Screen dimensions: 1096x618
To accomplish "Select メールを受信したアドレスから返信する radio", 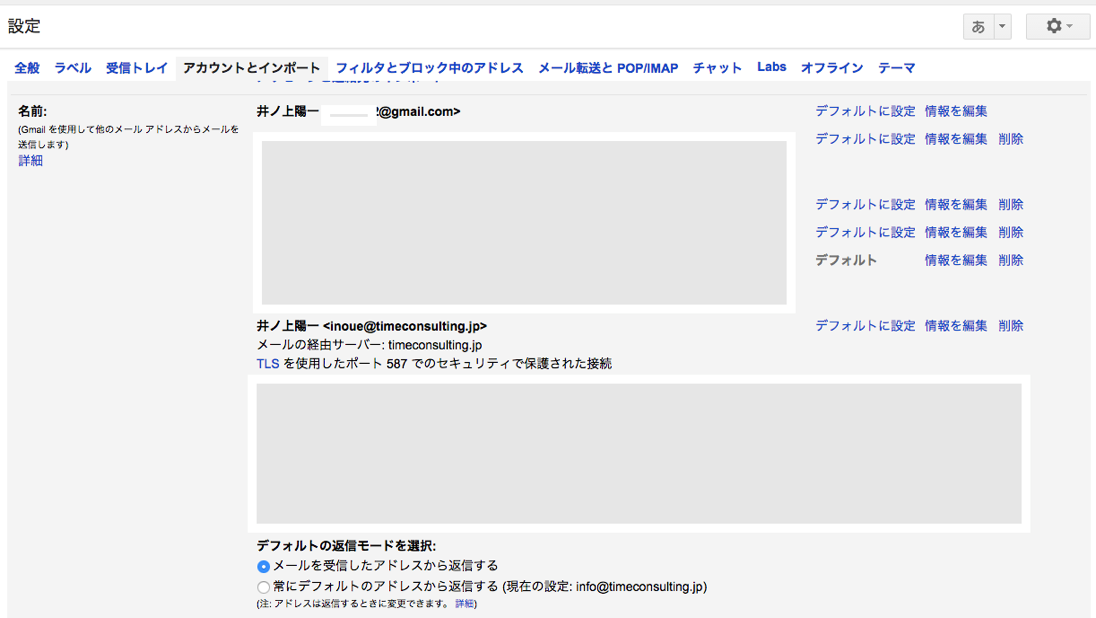I will (264, 566).
